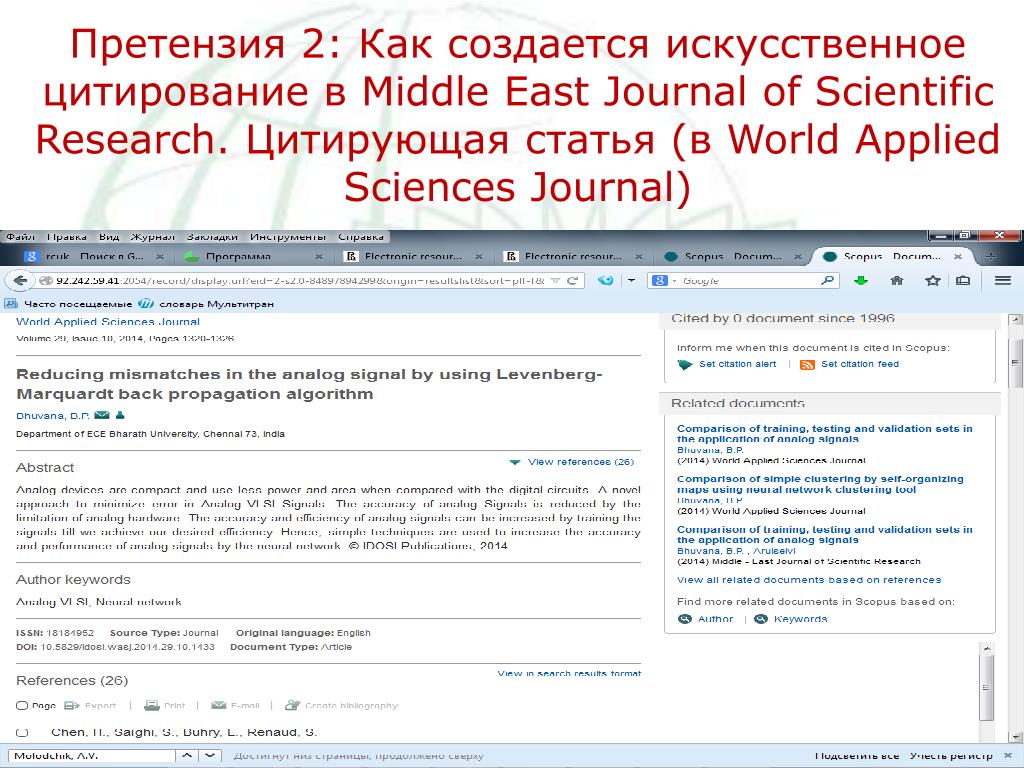This screenshot has width=1024, height=768.
Task: Click the ISSN value 18184952
Action: (70, 633)
